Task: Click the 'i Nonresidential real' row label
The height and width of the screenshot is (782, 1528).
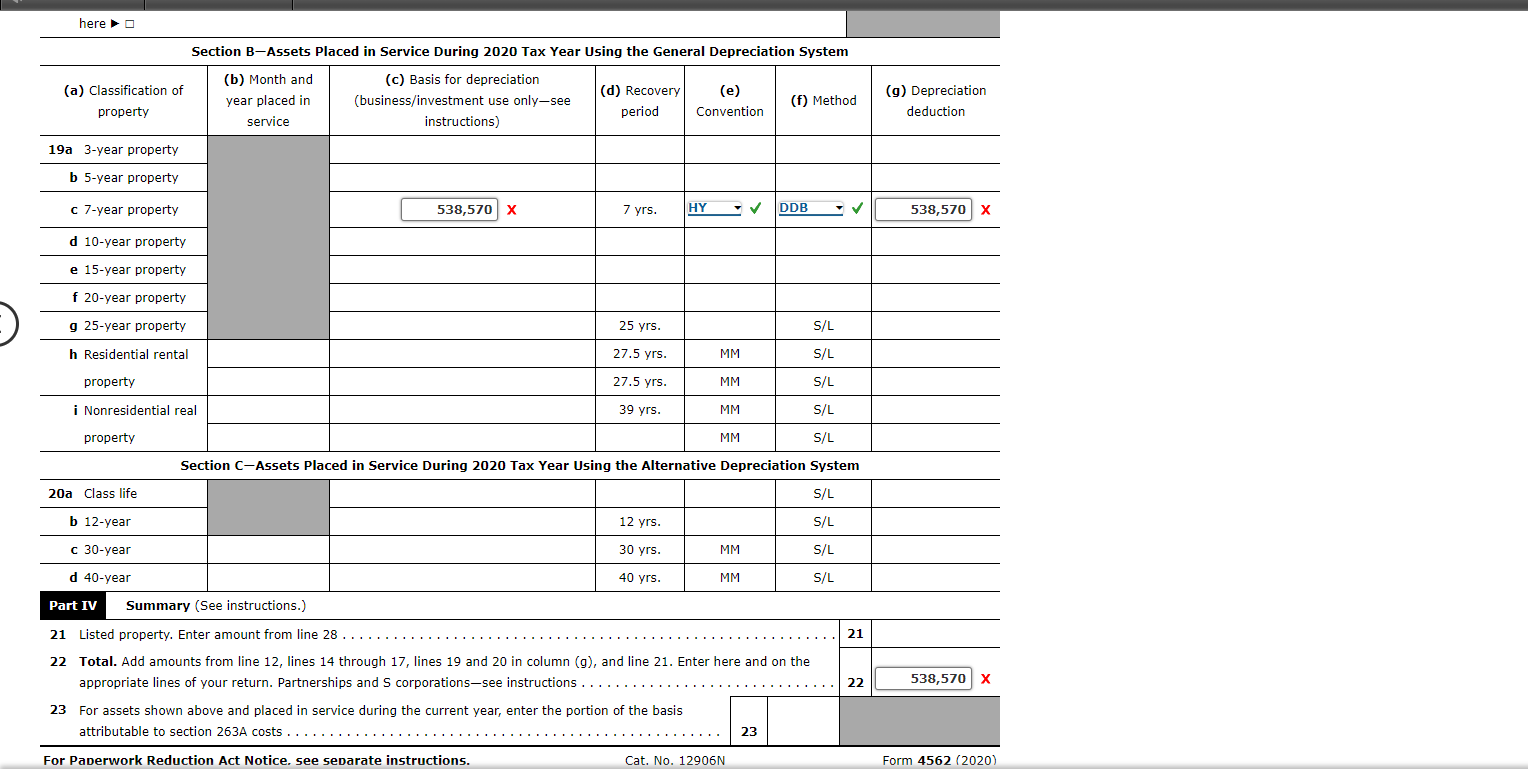Action: tap(133, 411)
